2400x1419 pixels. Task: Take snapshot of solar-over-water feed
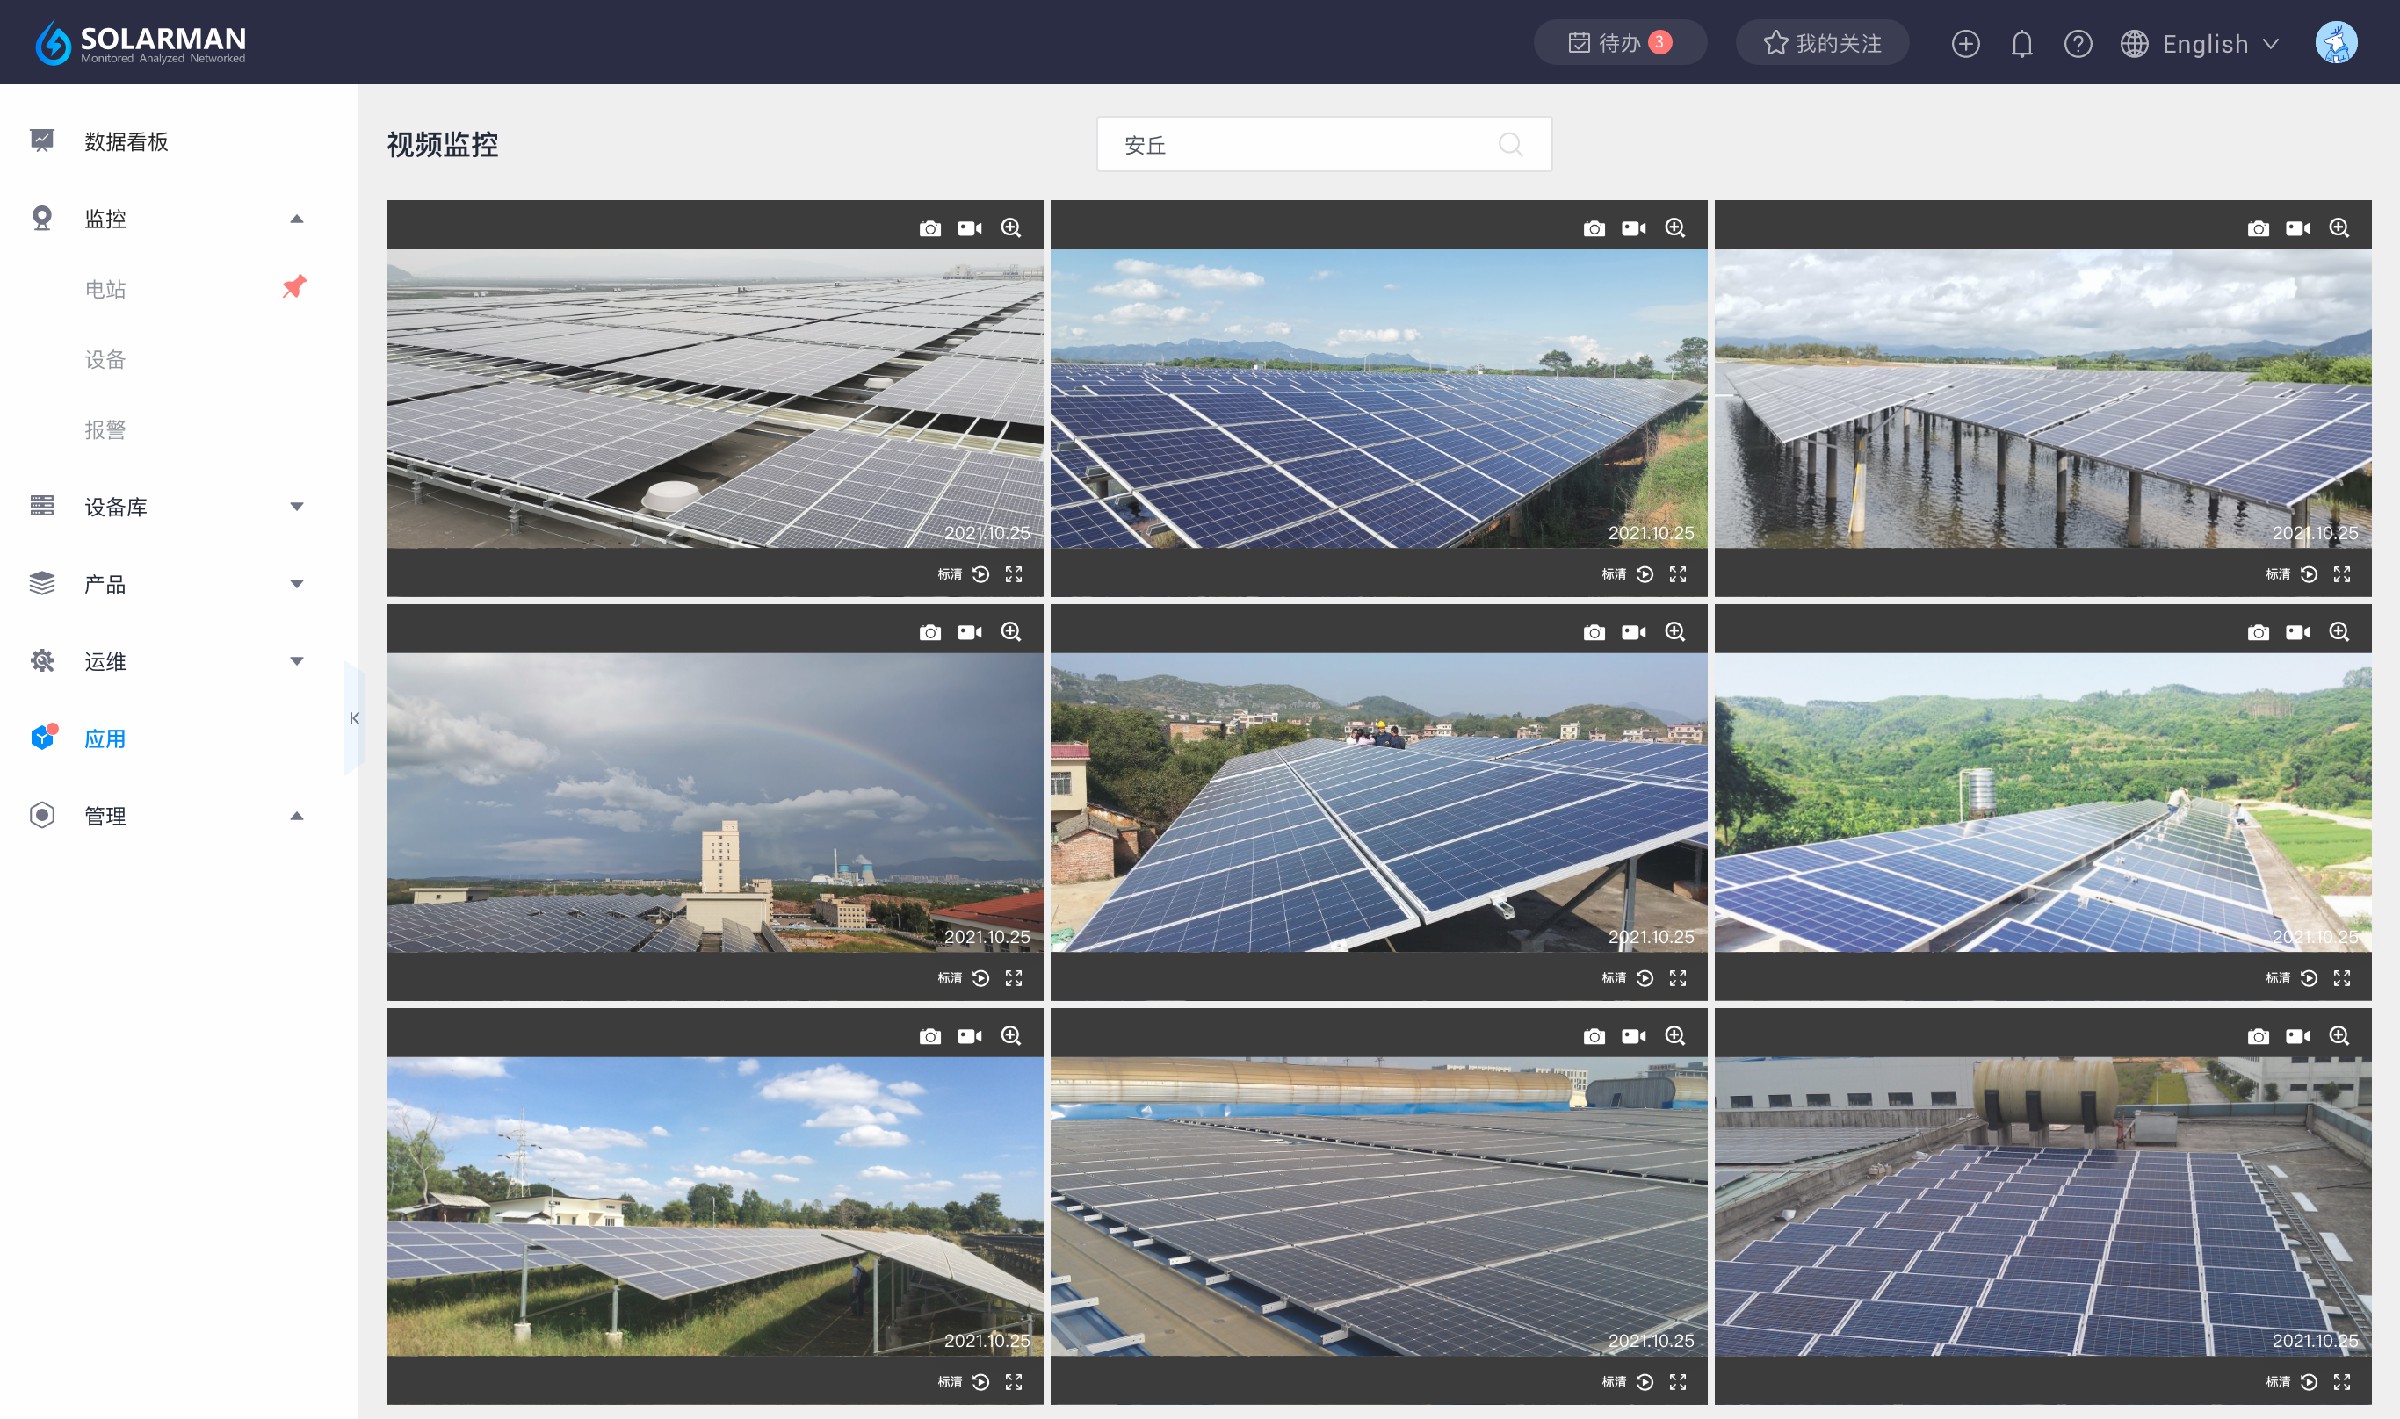(2258, 228)
